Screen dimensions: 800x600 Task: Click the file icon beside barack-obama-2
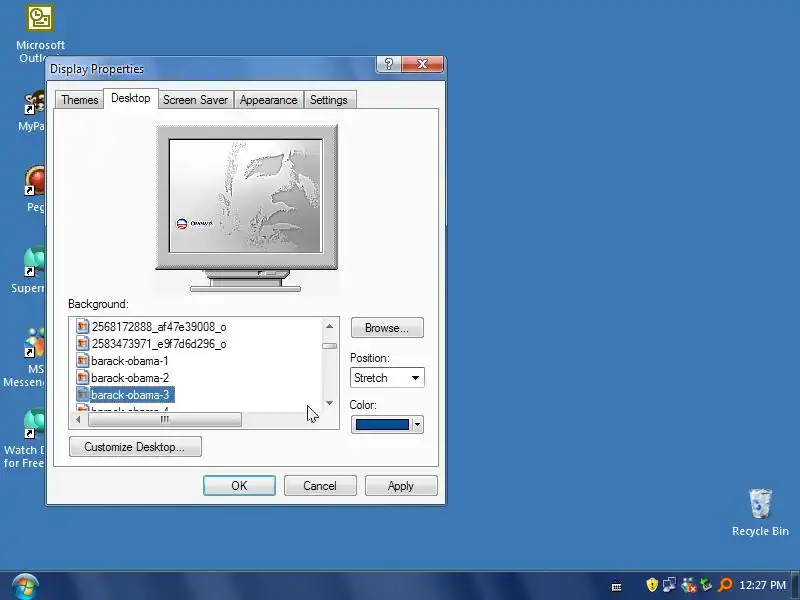82,378
